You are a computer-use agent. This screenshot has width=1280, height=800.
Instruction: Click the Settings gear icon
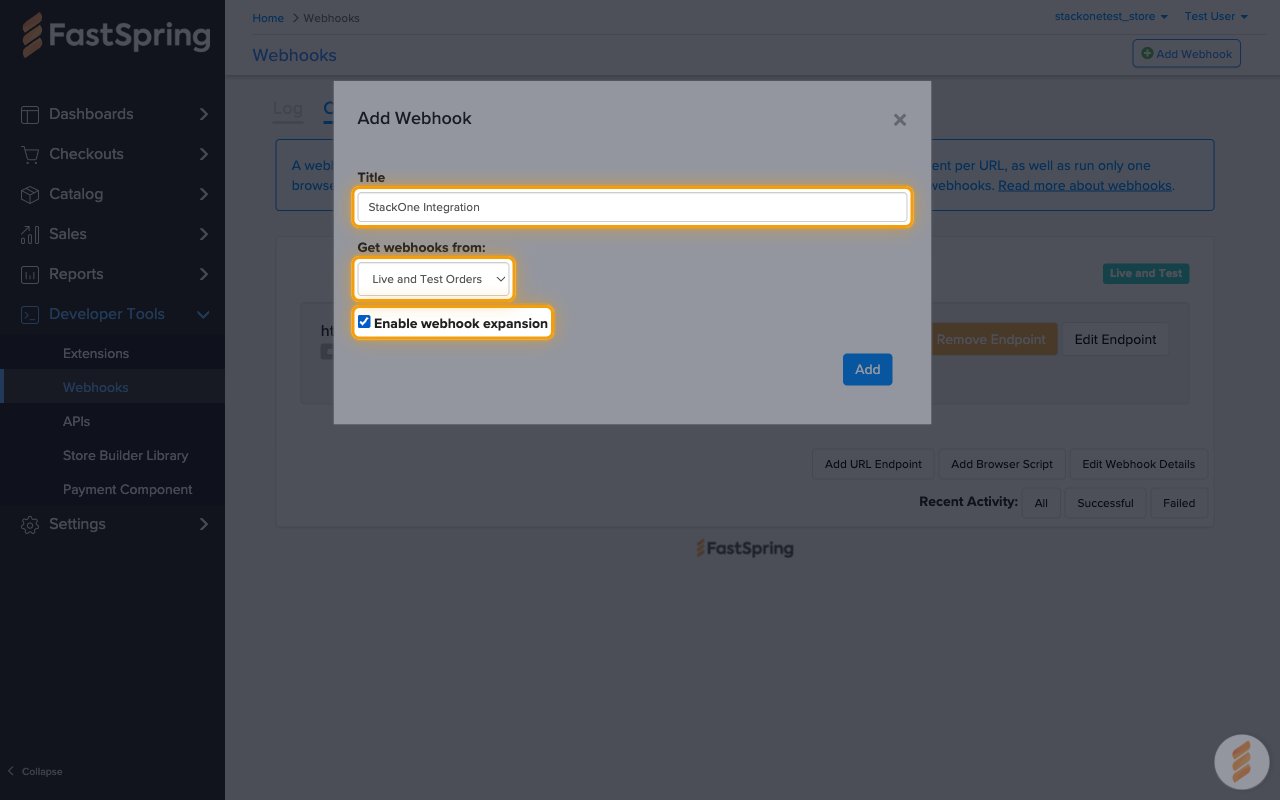pos(30,524)
